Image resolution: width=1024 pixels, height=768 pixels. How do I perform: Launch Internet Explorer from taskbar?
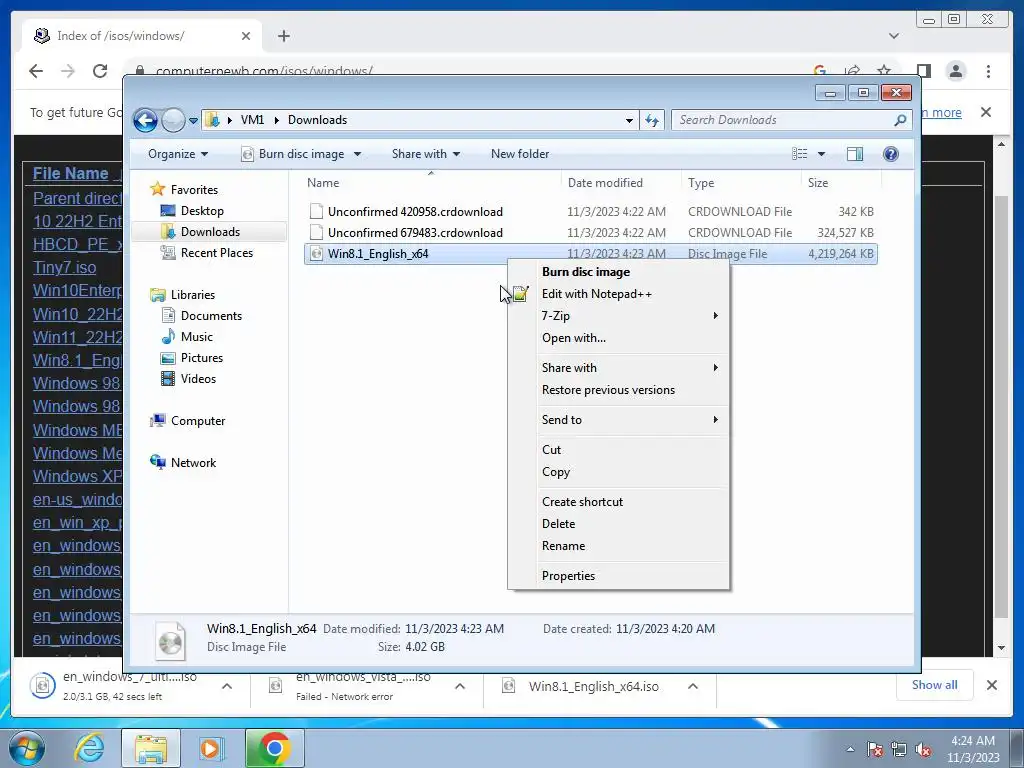click(x=88, y=748)
